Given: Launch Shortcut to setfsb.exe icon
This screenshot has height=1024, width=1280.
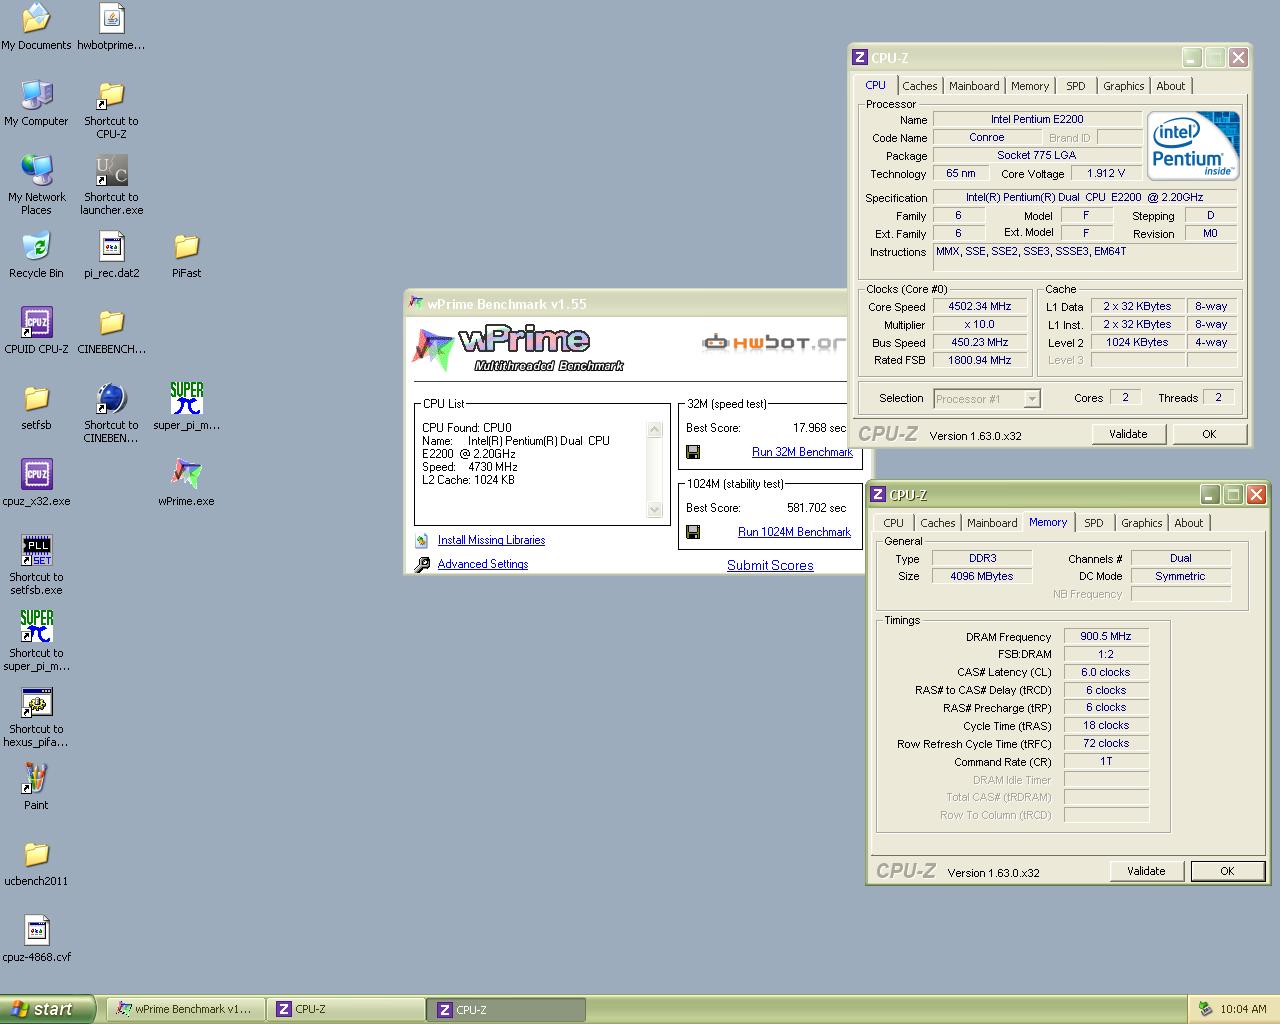Looking at the screenshot, I should point(36,566).
